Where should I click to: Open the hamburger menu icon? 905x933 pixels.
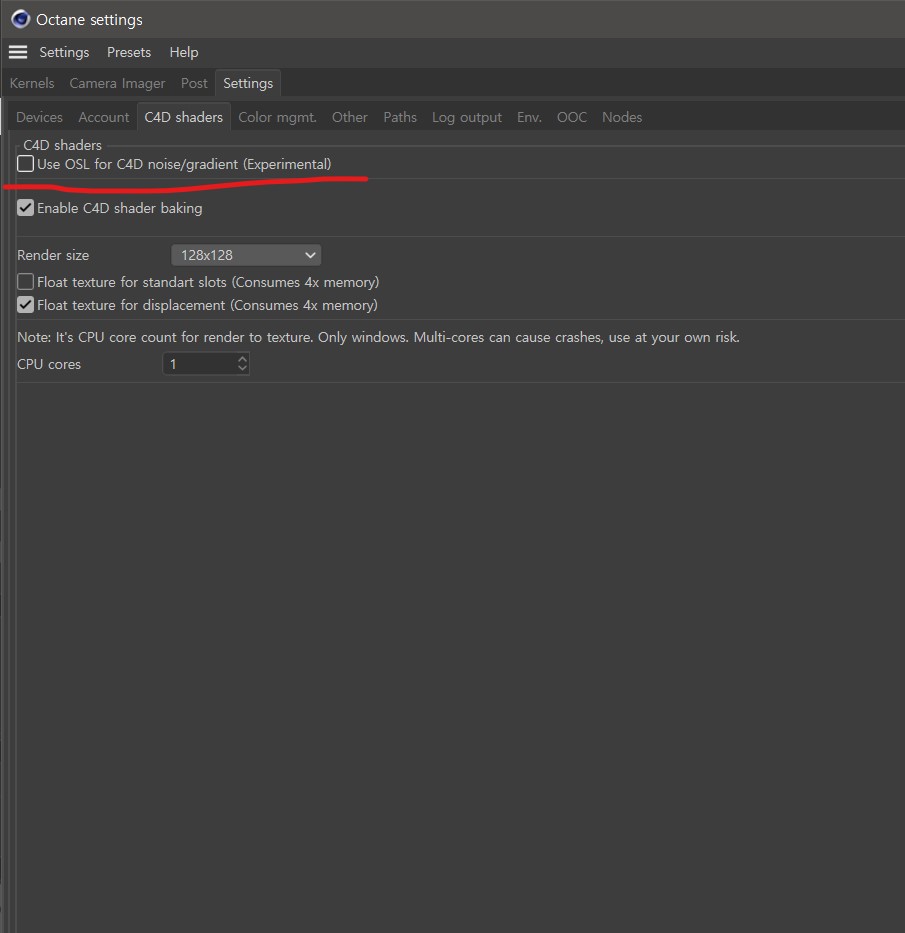tap(18, 52)
